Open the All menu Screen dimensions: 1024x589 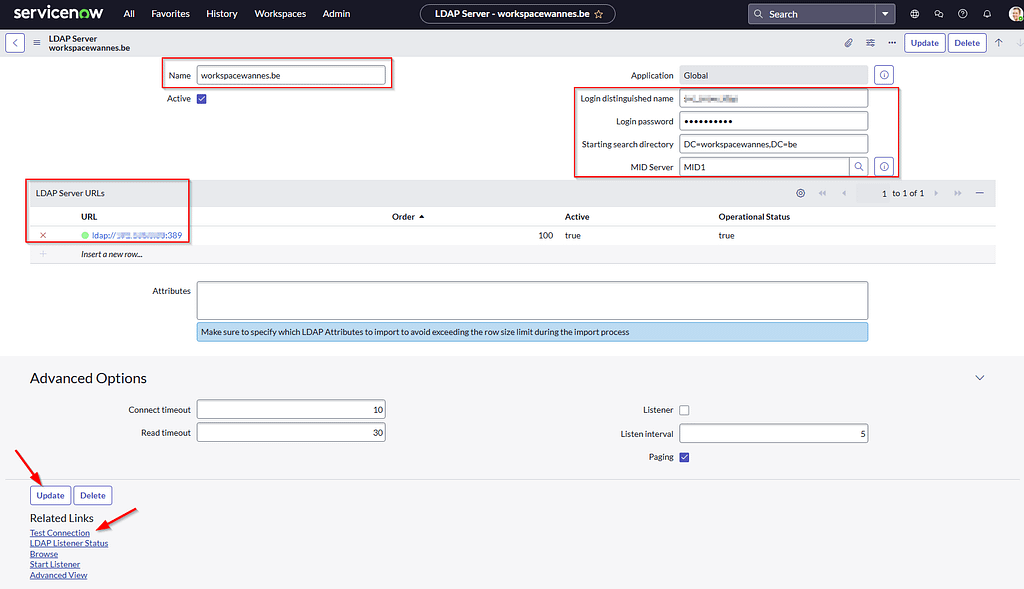coord(129,14)
